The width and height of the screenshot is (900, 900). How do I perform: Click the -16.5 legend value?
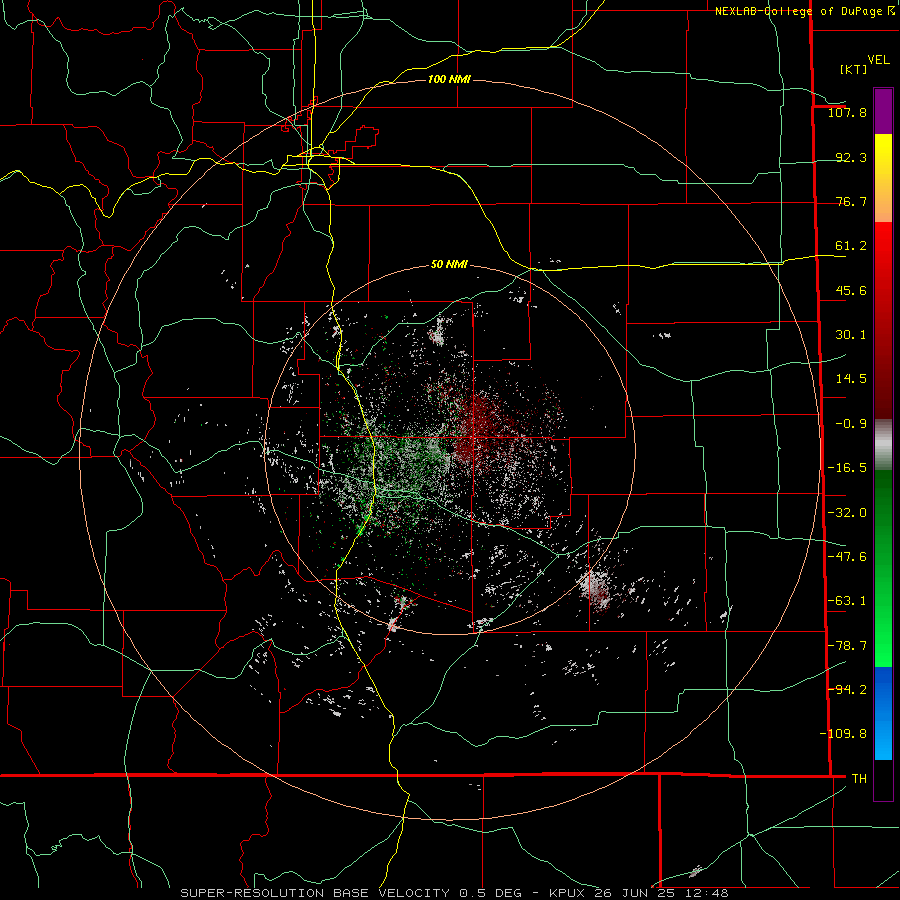coord(847,468)
